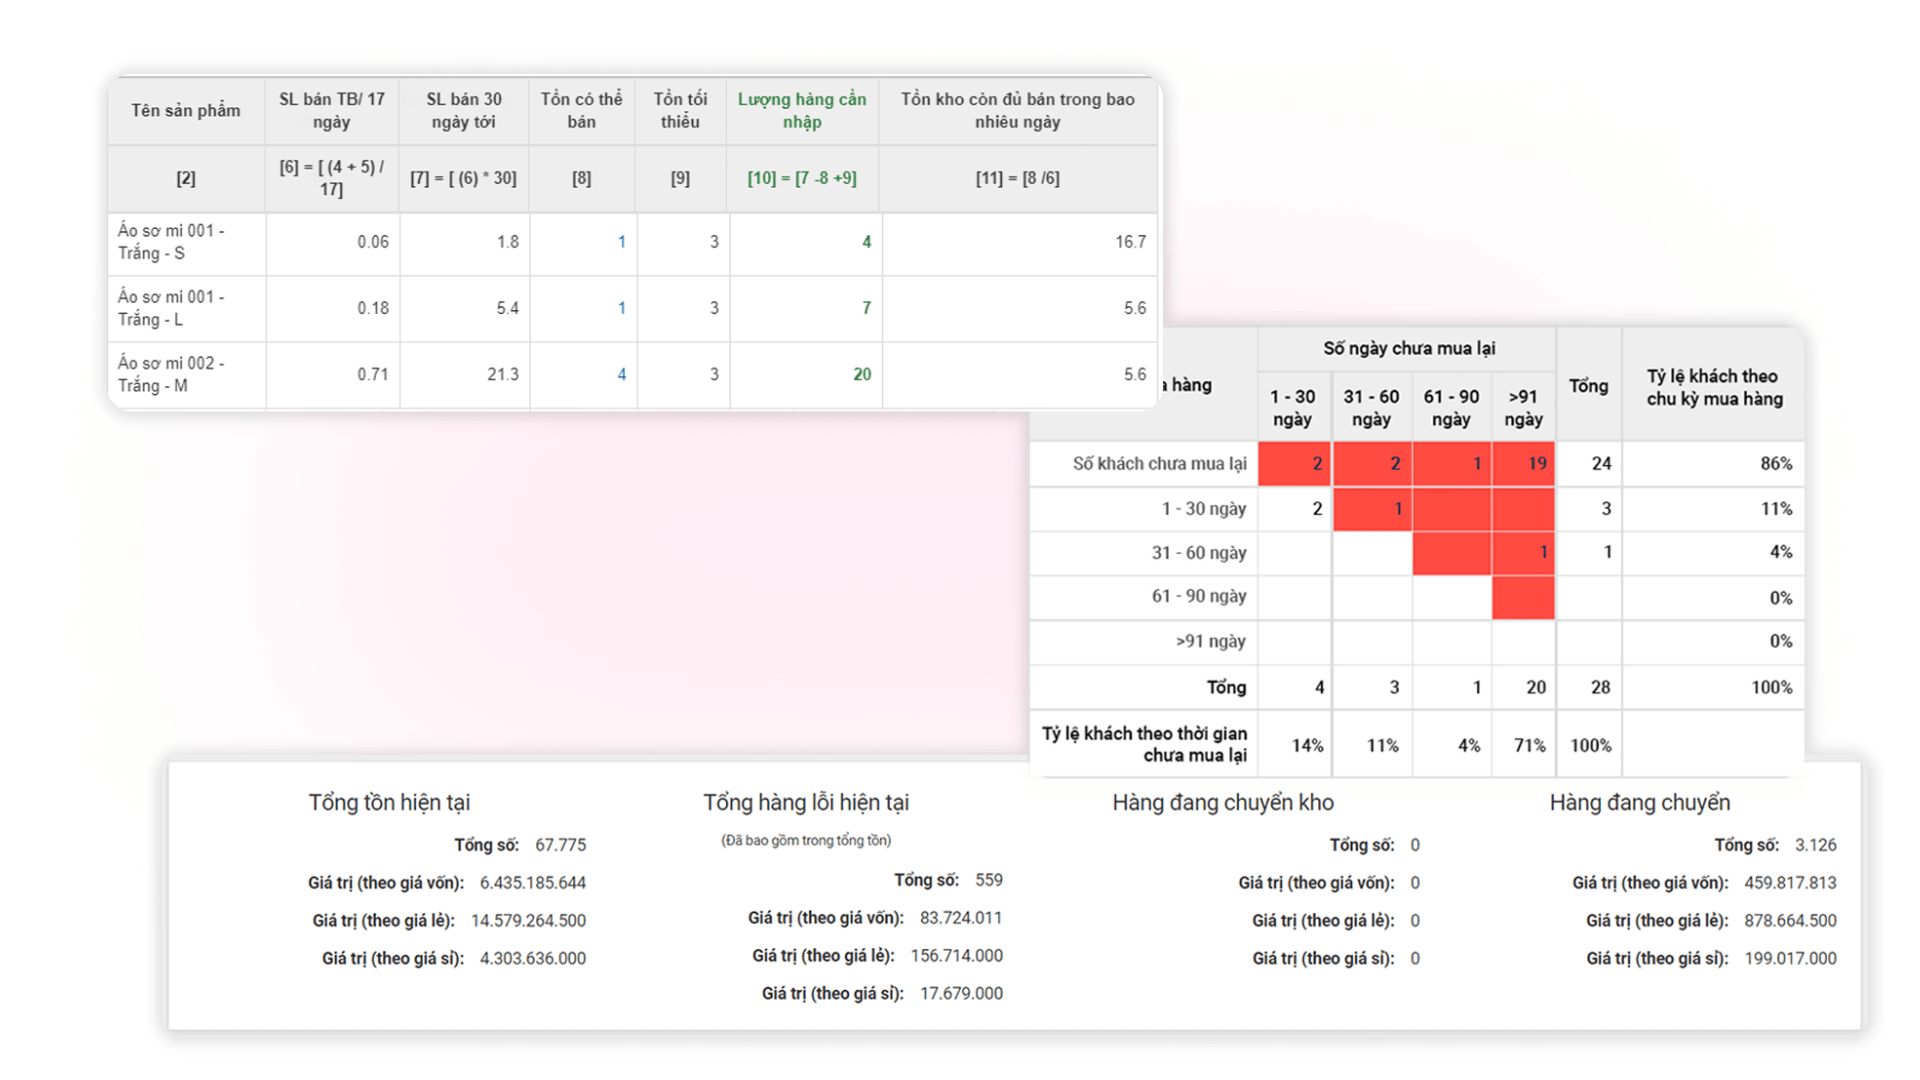
Task: Click blue stock link for Áo sơ mi 001 Trắng - L
Action: (x=621, y=308)
